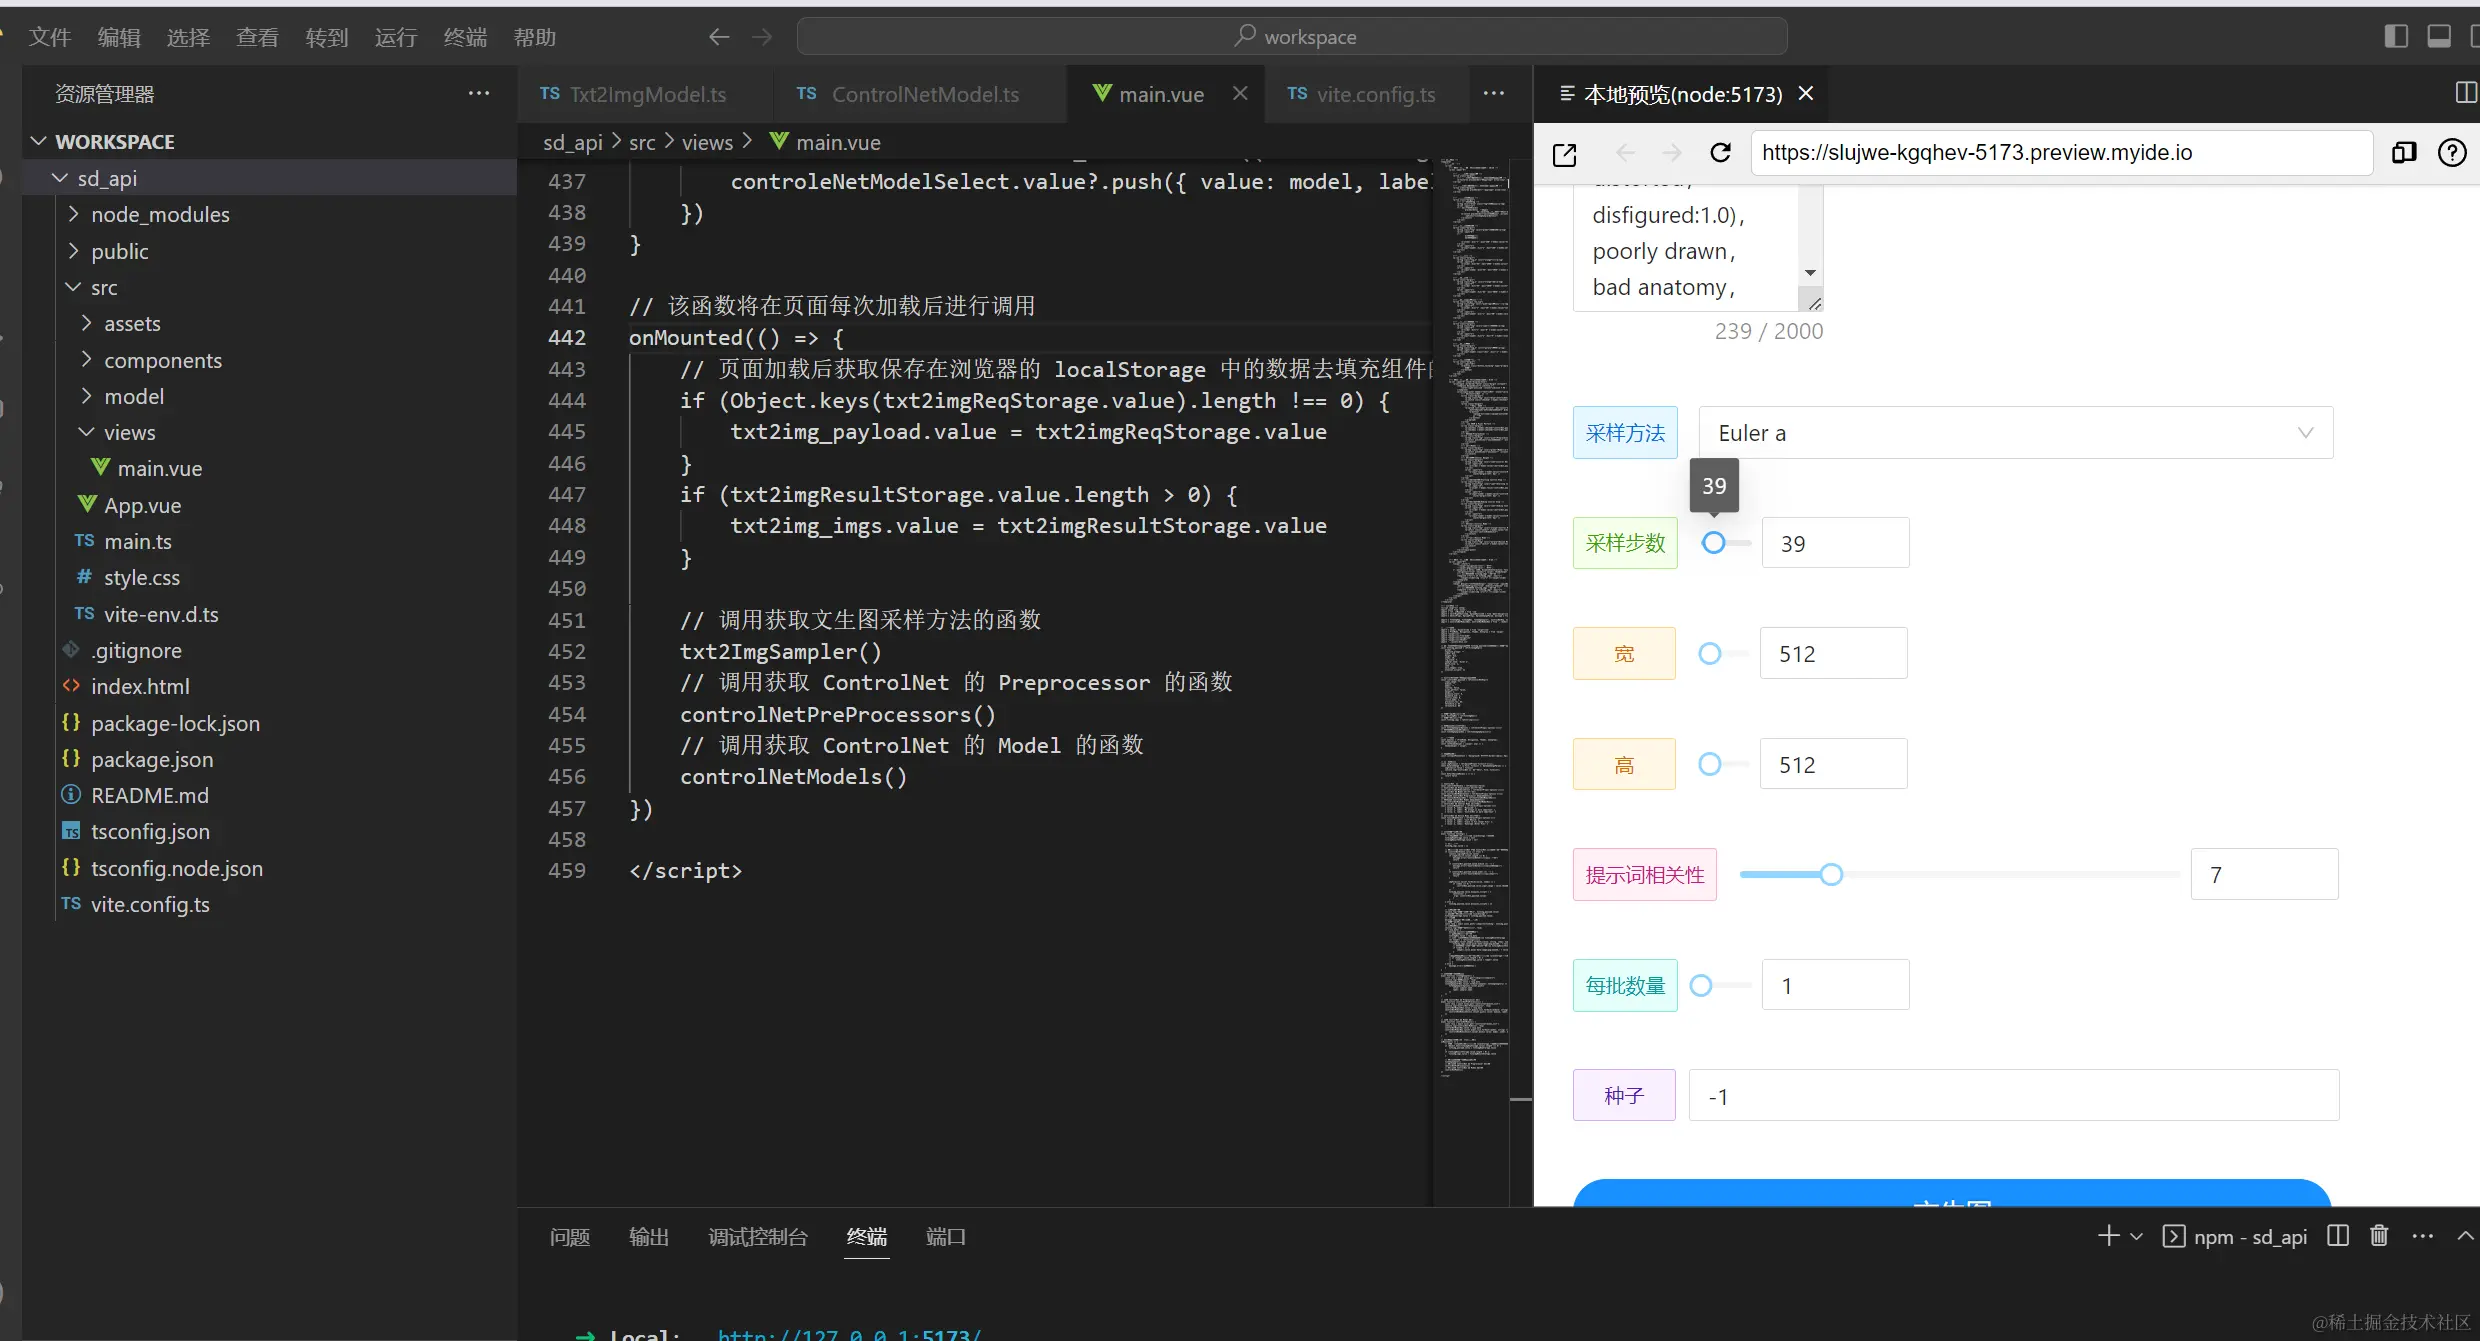The height and width of the screenshot is (1341, 2480).
Task: Go forward with the editor navigation arrow
Action: (x=762, y=37)
